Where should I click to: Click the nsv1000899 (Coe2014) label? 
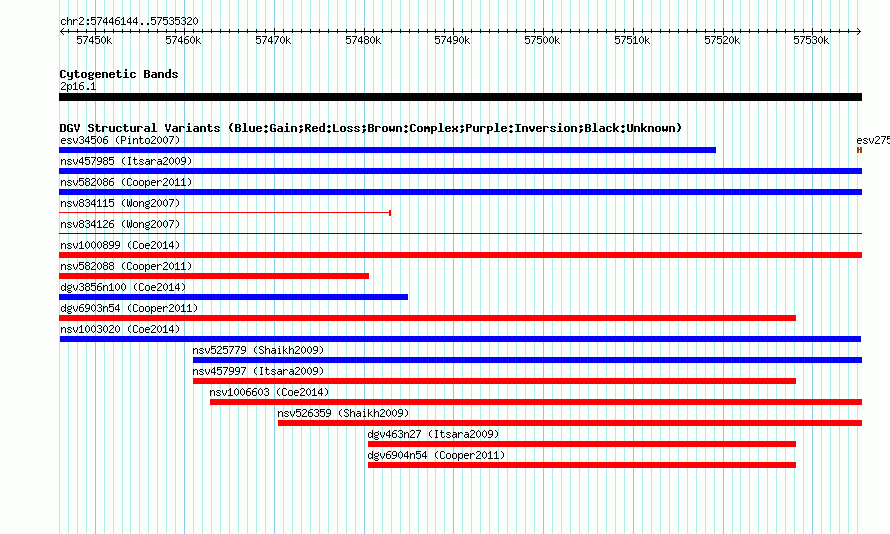click(120, 245)
